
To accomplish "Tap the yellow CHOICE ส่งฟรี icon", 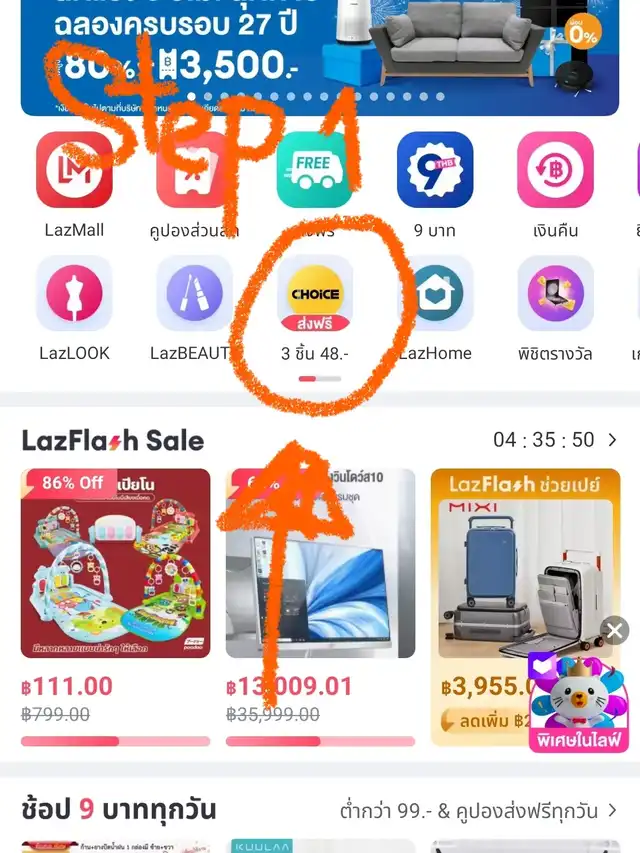I will pyautogui.click(x=315, y=294).
